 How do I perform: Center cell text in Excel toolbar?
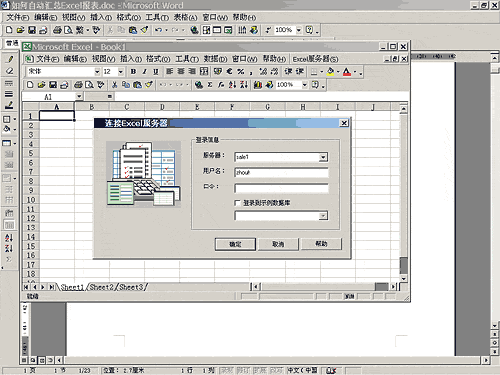pyautogui.click(x=181, y=72)
